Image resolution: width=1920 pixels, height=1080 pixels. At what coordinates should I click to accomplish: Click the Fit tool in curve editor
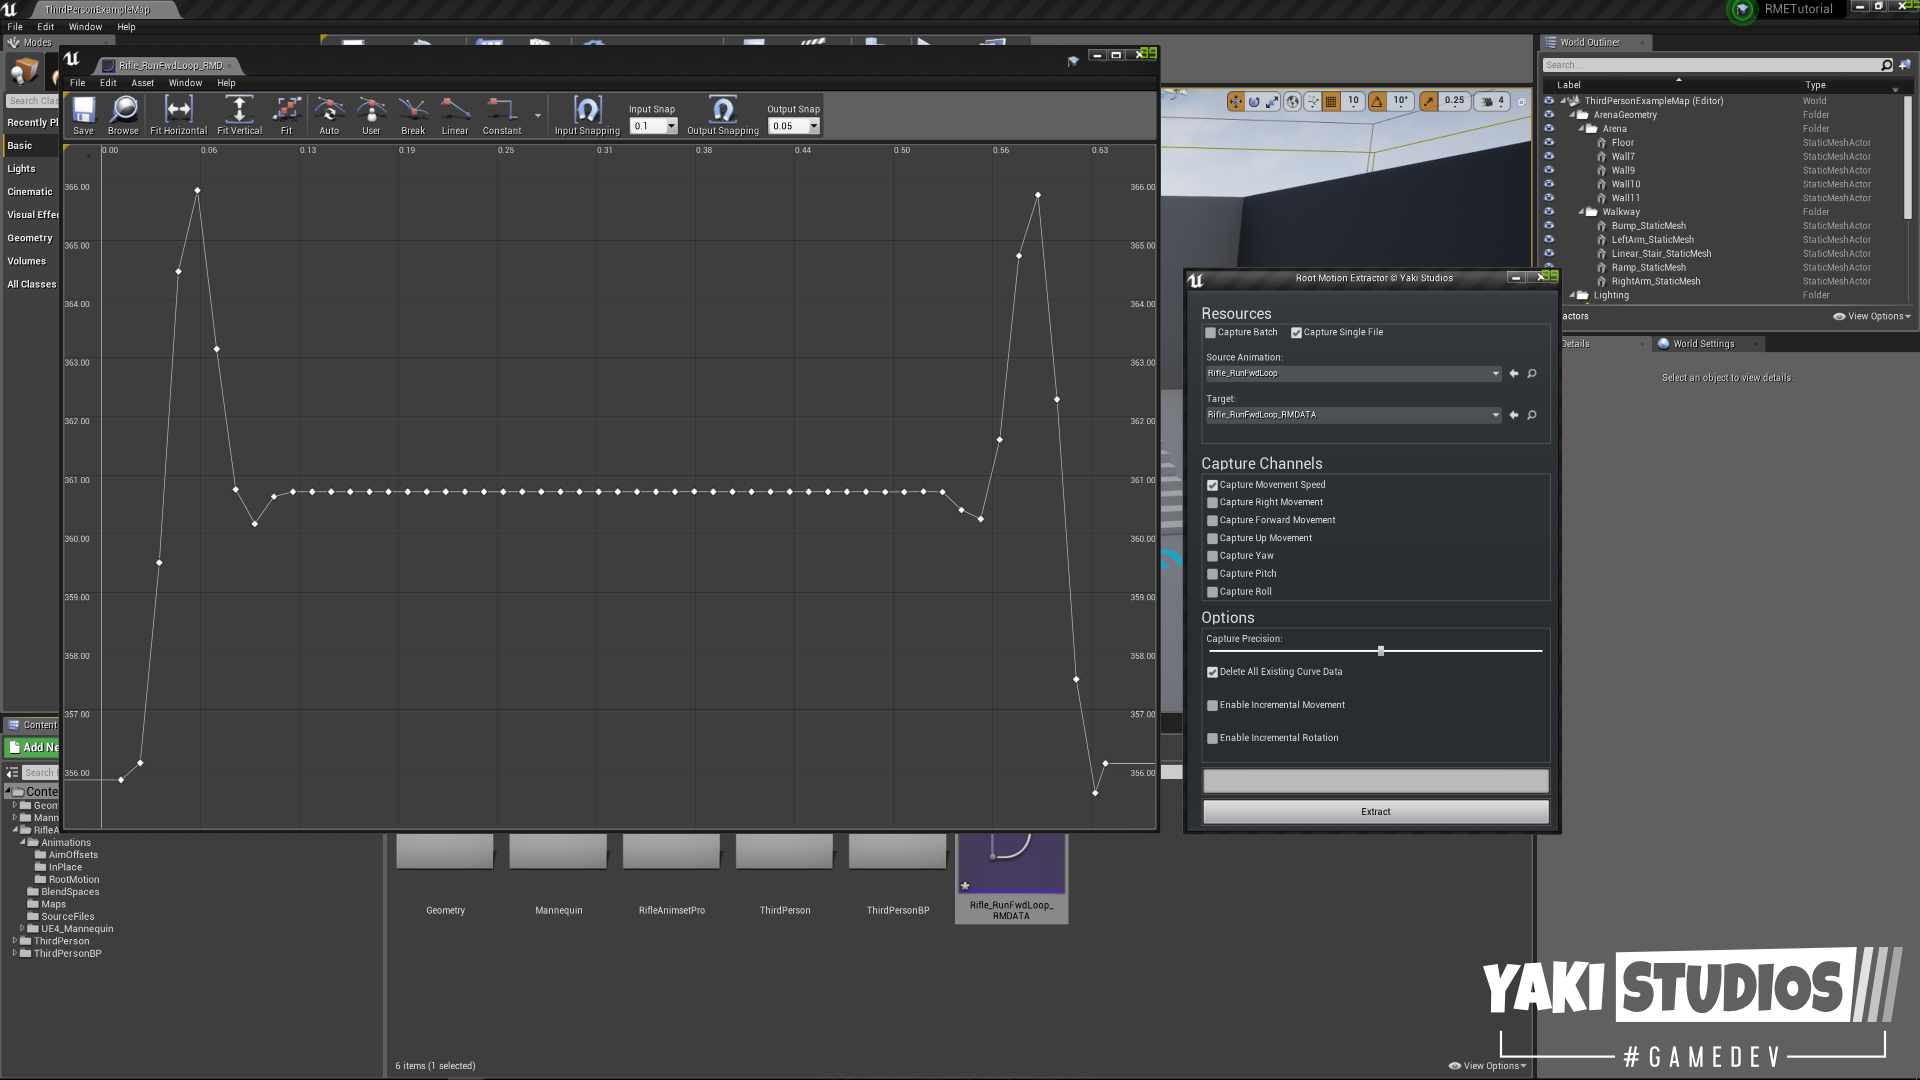tap(286, 115)
